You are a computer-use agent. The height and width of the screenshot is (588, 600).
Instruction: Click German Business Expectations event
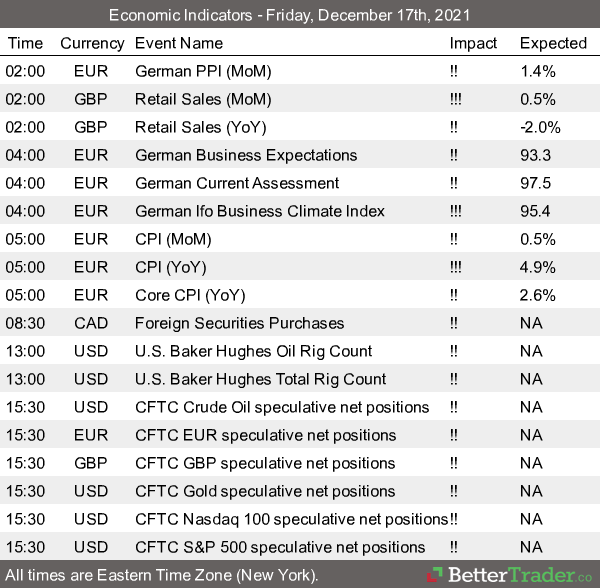pyautogui.click(x=246, y=155)
